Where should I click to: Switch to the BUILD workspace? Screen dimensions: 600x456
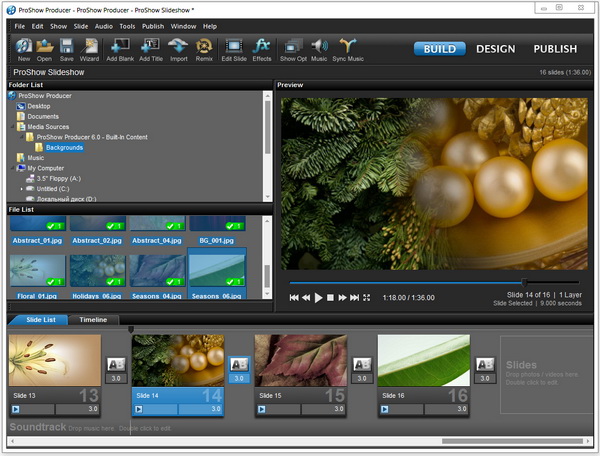pos(440,49)
